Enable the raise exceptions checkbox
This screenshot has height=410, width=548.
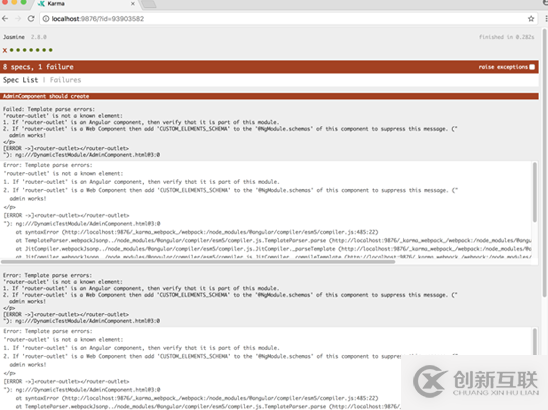[x=532, y=67]
